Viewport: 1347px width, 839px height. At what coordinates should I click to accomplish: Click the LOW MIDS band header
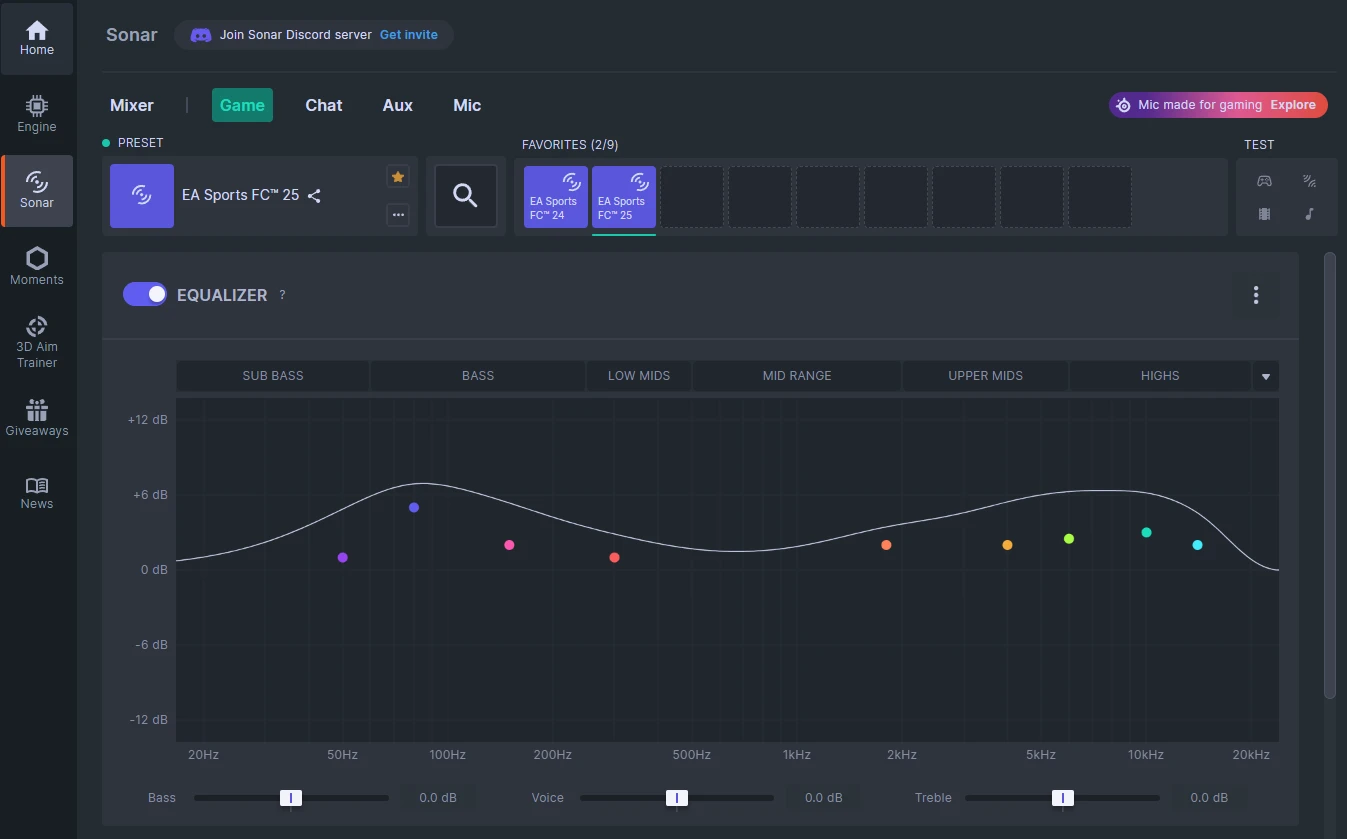coord(639,376)
